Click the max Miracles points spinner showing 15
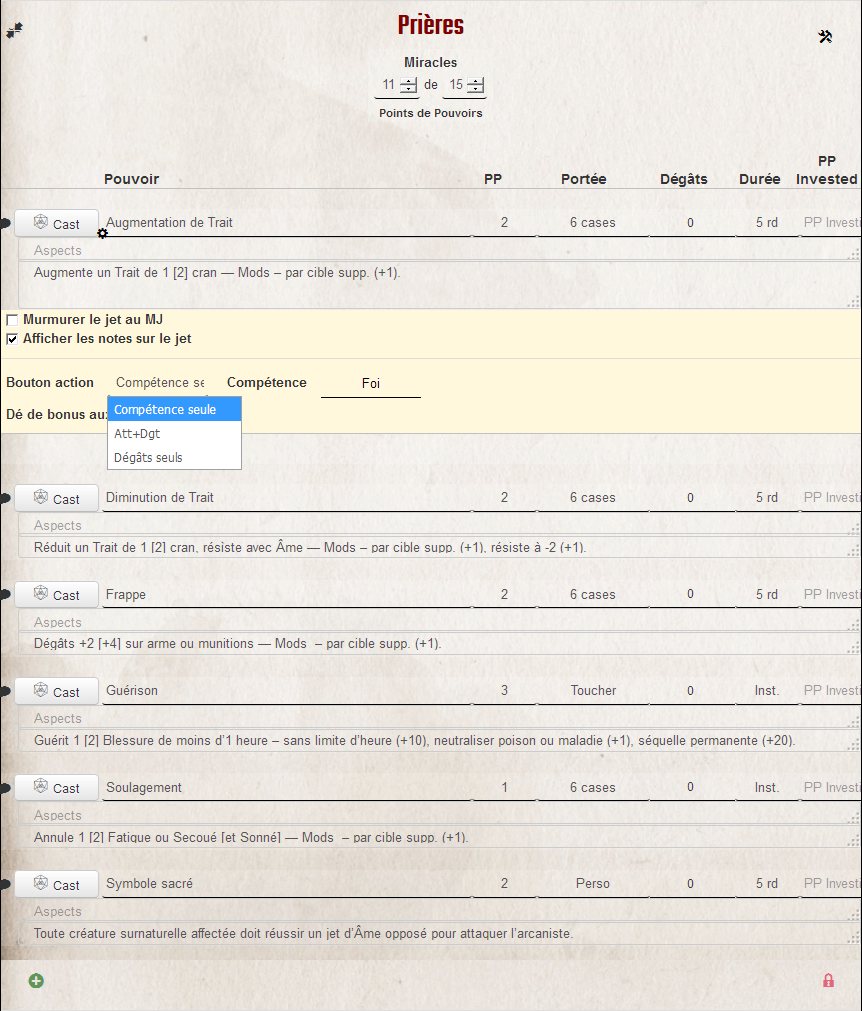 pyautogui.click(x=456, y=85)
